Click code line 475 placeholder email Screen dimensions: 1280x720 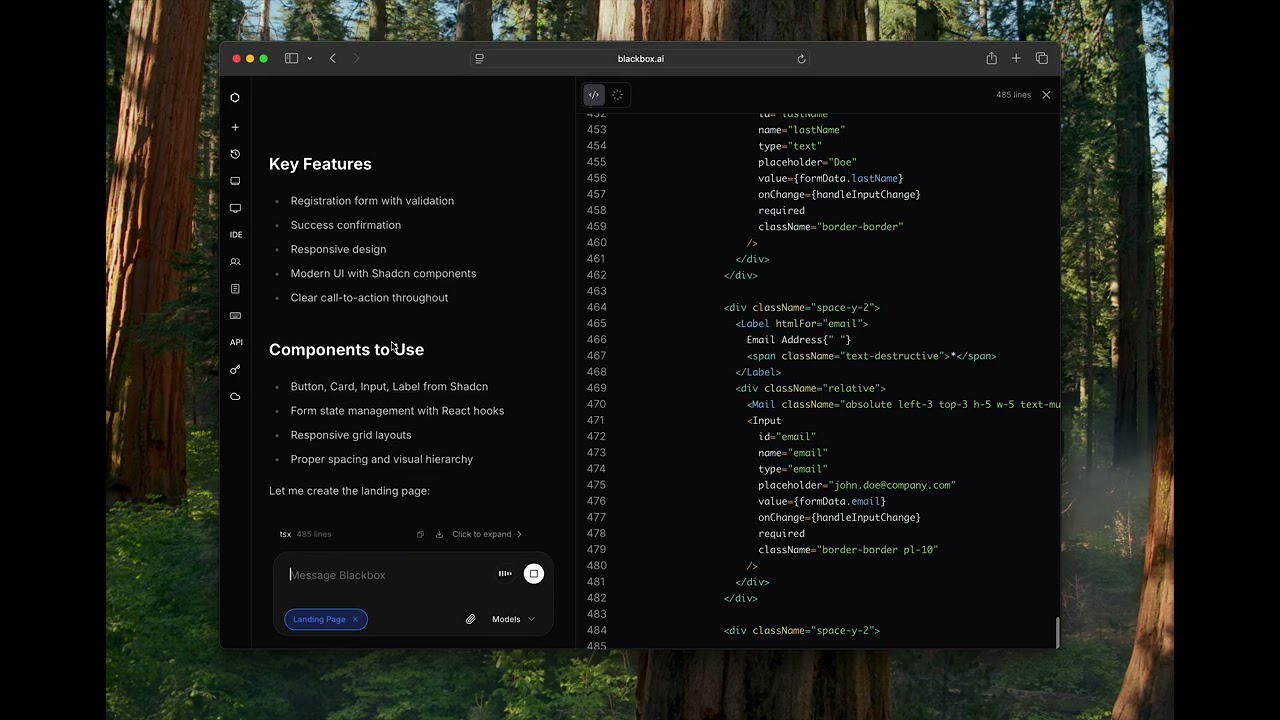[x=857, y=485]
